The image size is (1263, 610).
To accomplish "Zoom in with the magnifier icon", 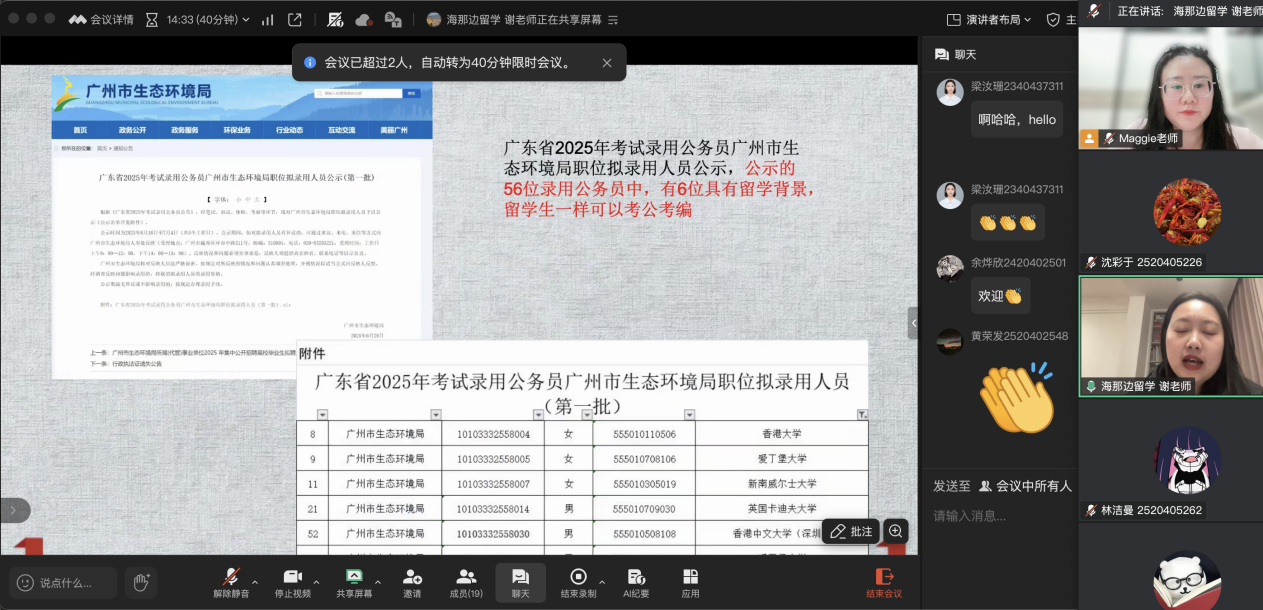I will tap(896, 532).
